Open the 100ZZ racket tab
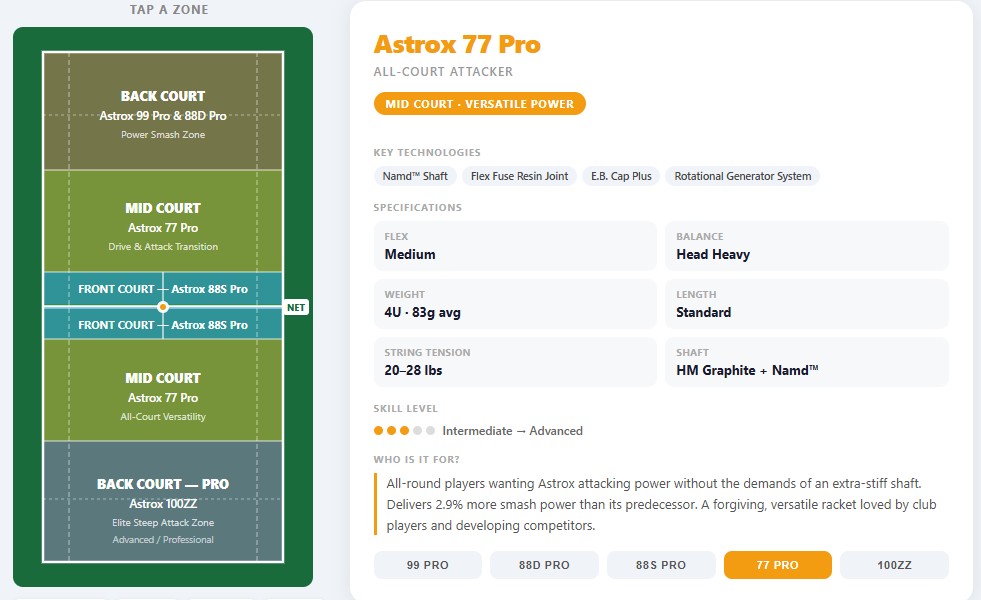This screenshot has height=600, width=981. point(895,565)
